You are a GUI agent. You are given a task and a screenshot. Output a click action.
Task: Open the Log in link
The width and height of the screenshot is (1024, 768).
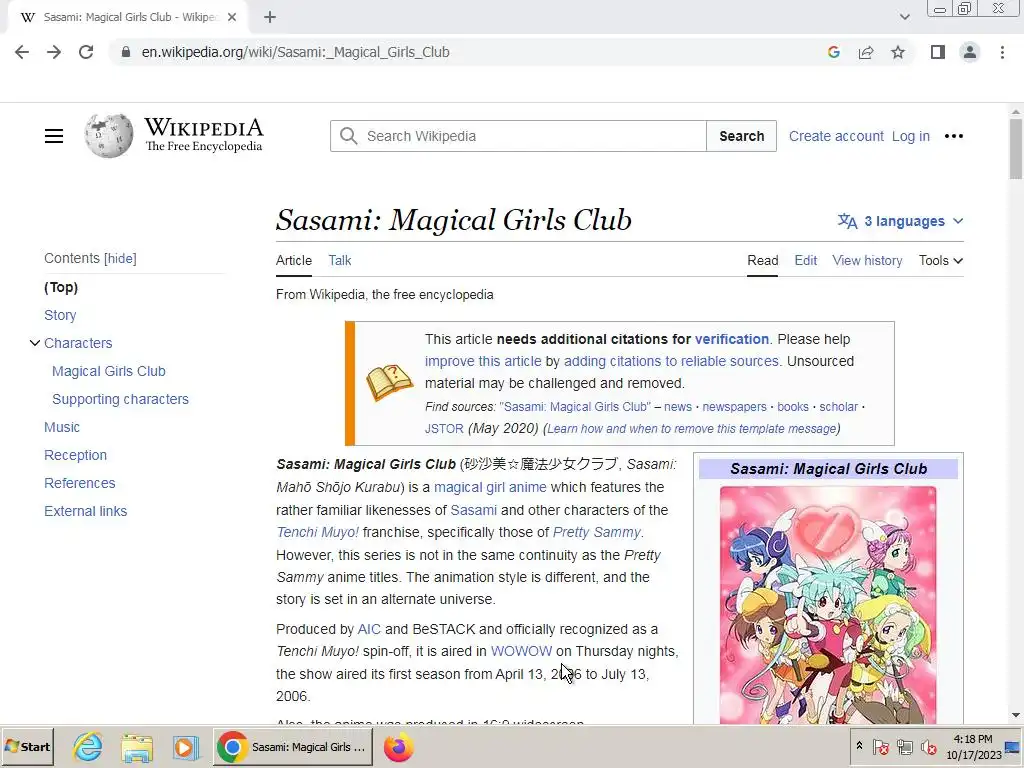(910, 136)
